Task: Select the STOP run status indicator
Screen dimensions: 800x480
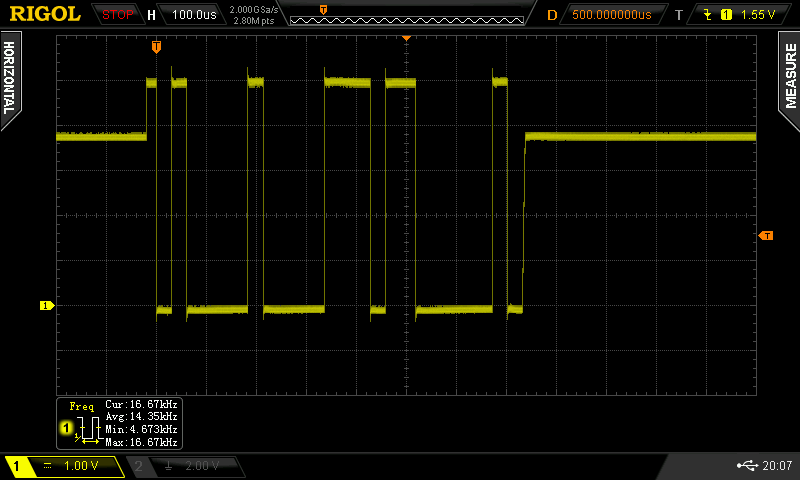Action: click(x=117, y=15)
